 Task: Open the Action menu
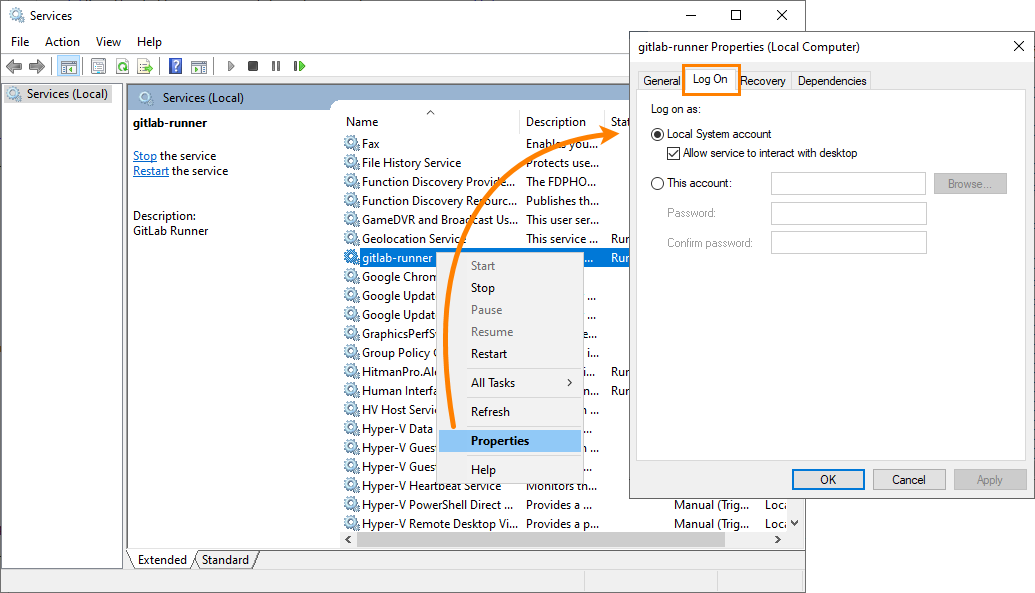pos(62,42)
